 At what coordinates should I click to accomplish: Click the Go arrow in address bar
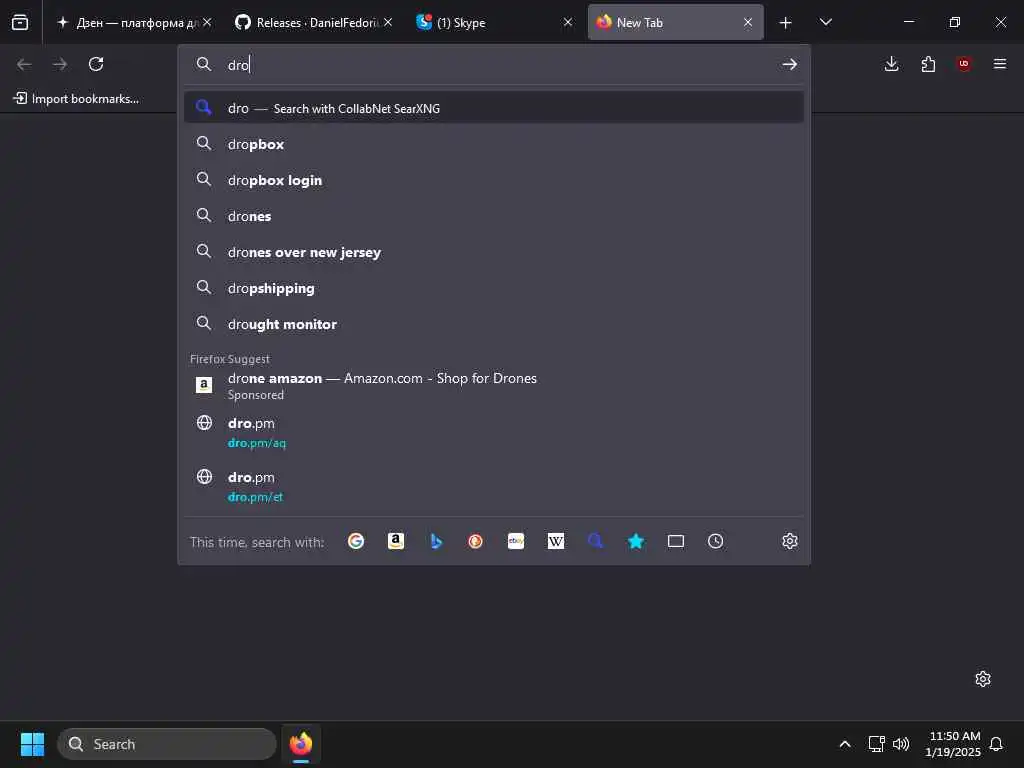790,64
